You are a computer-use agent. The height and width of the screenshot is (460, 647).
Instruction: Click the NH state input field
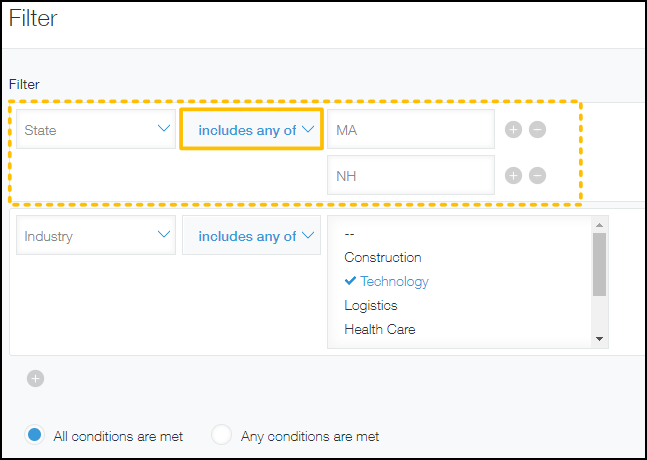(410, 176)
